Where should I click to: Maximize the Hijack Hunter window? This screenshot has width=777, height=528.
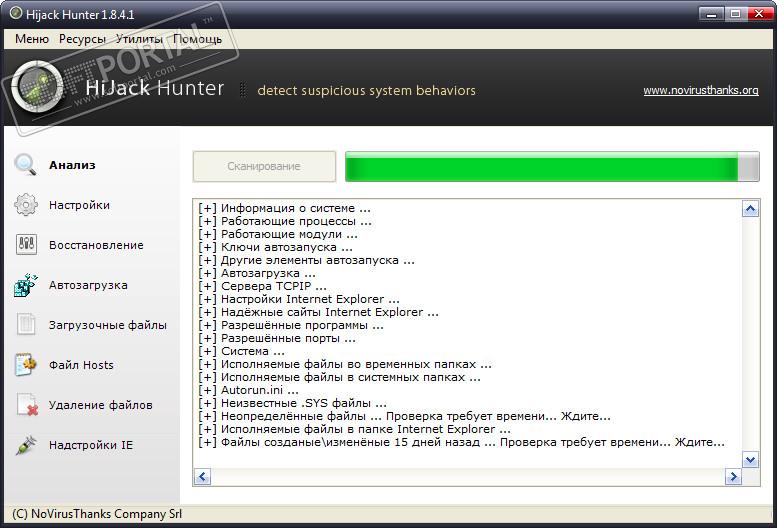(736, 14)
